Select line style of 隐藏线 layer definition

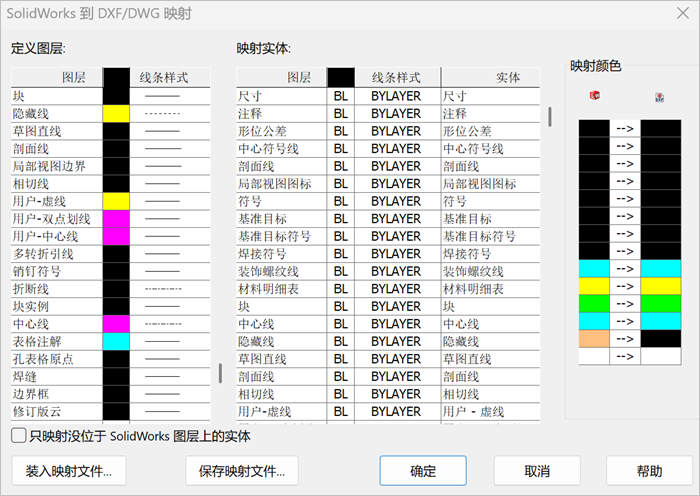click(170, 113)
